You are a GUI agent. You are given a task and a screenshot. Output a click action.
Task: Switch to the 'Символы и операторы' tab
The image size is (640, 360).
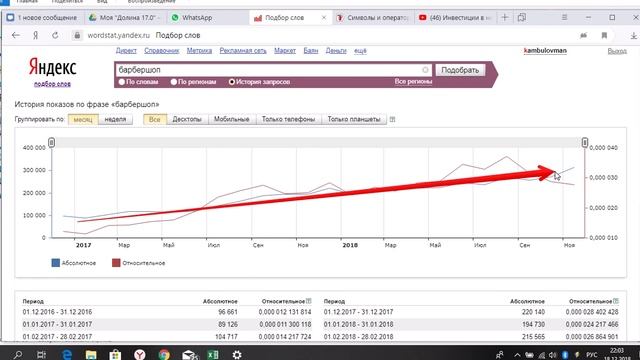(373, 18)
